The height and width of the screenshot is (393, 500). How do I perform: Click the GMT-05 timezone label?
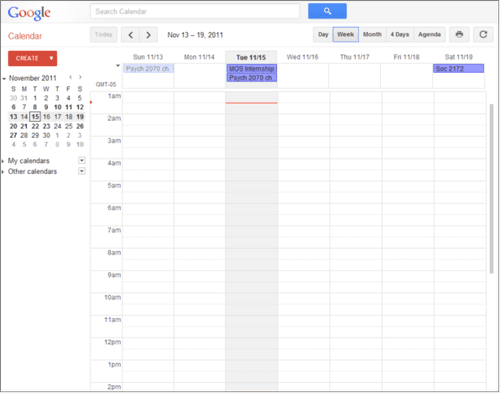point(106,84)
